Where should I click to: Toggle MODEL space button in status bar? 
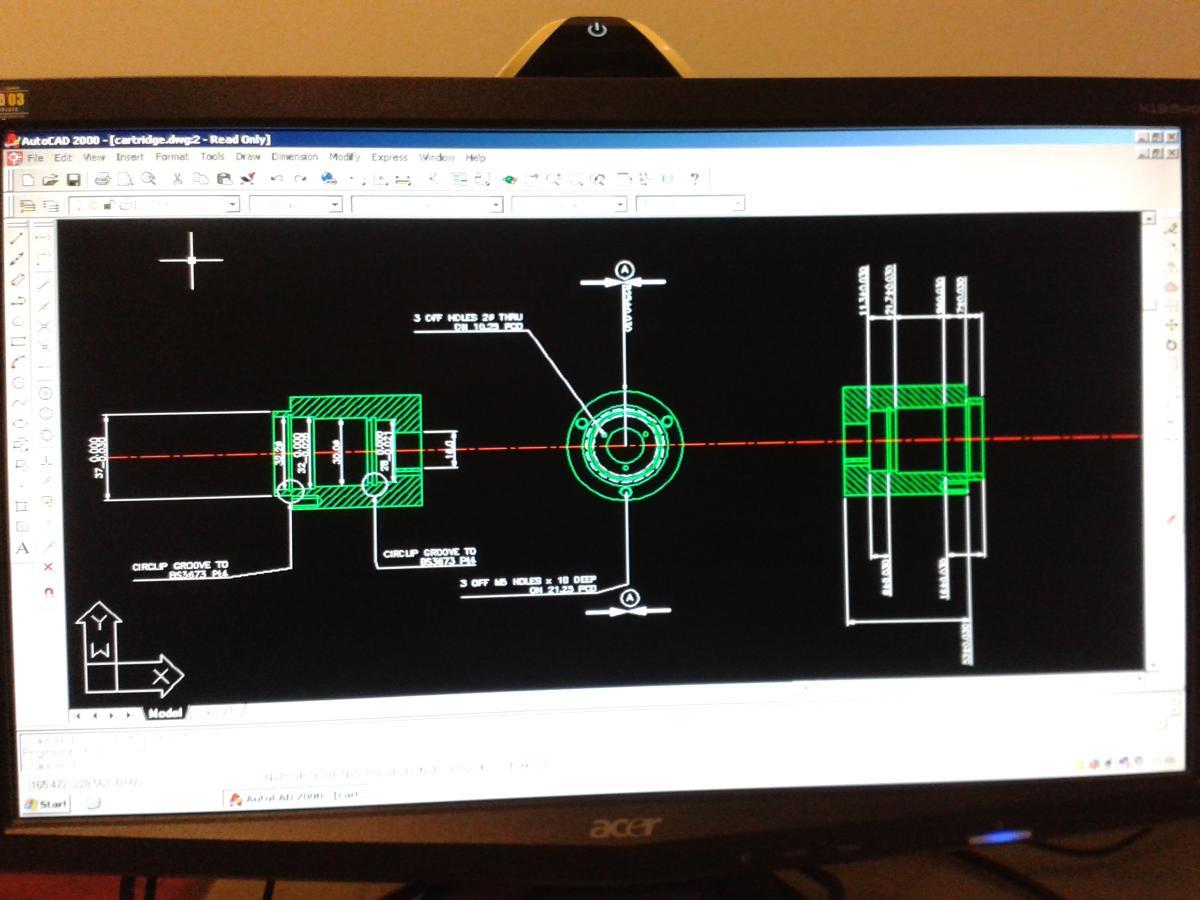[x=528, y=768]
